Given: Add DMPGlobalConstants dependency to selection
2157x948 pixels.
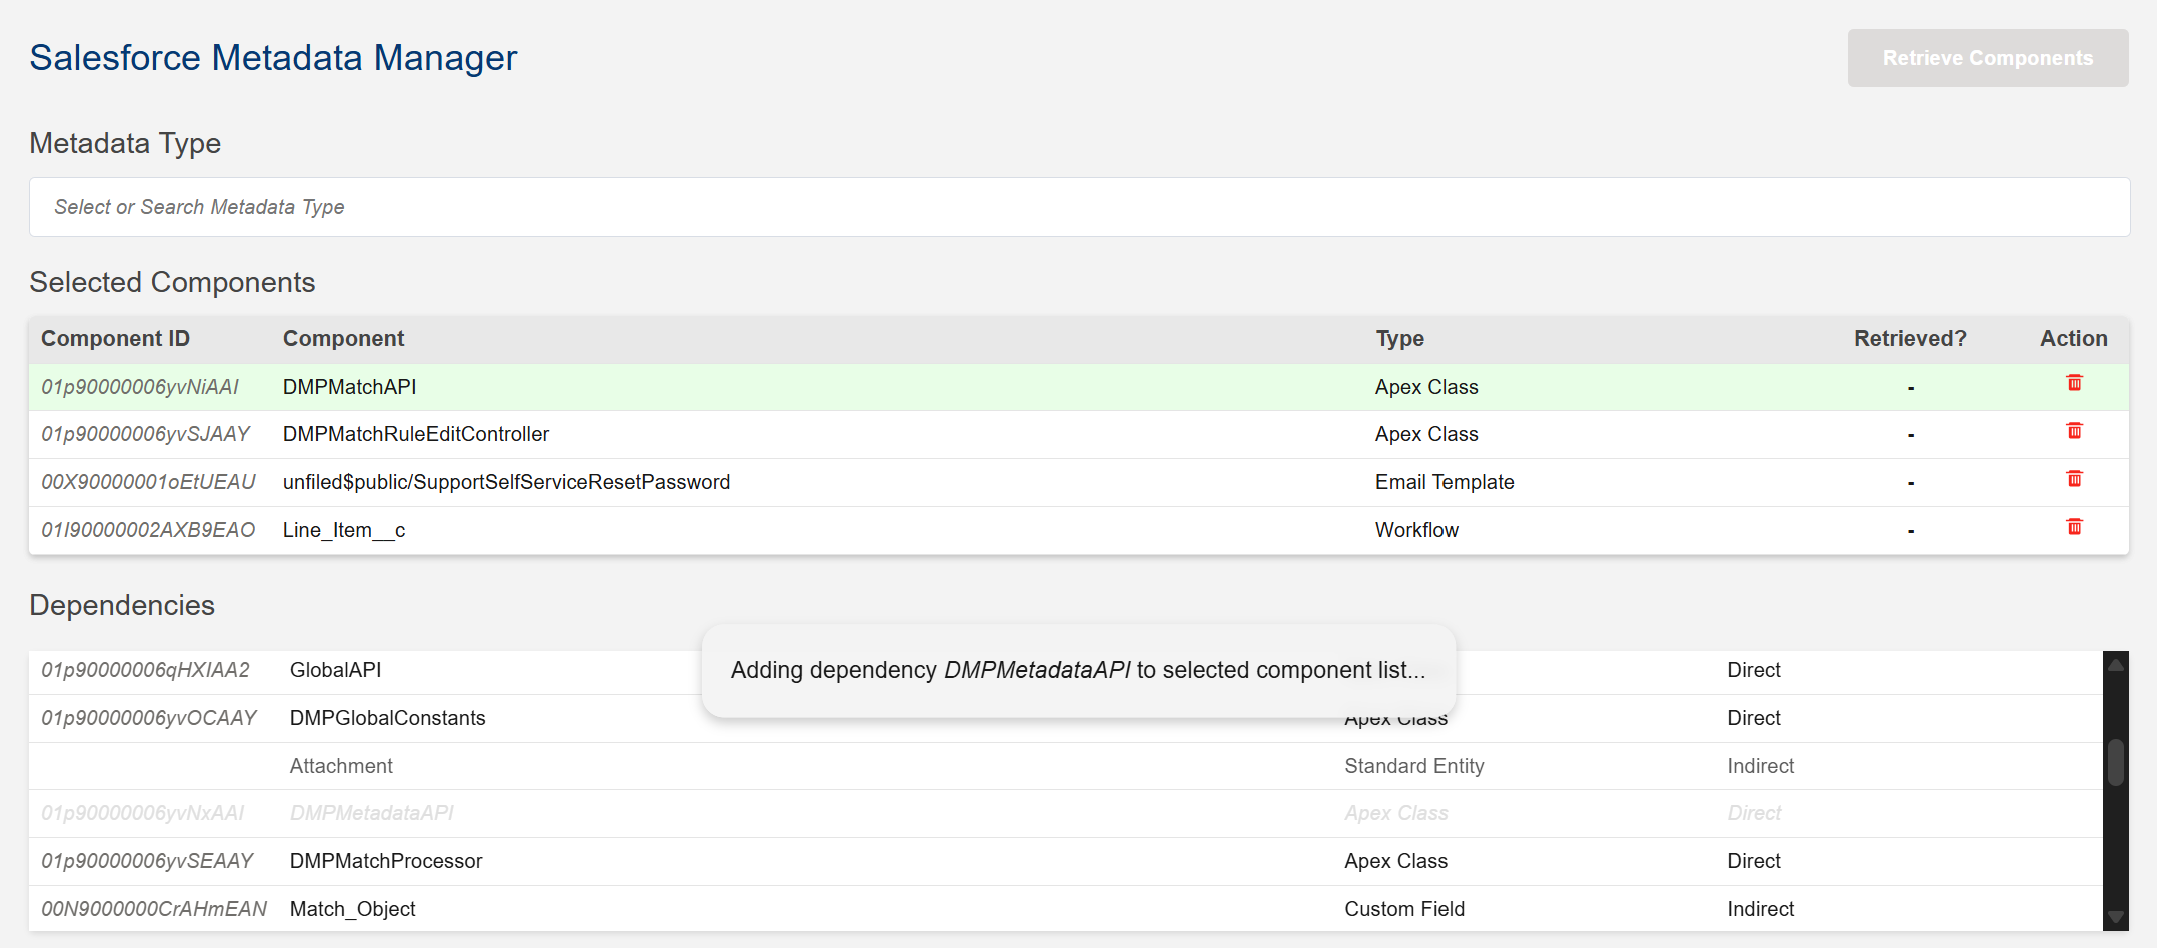Looking at the screenshot, I should click(x=1066, y=718).
